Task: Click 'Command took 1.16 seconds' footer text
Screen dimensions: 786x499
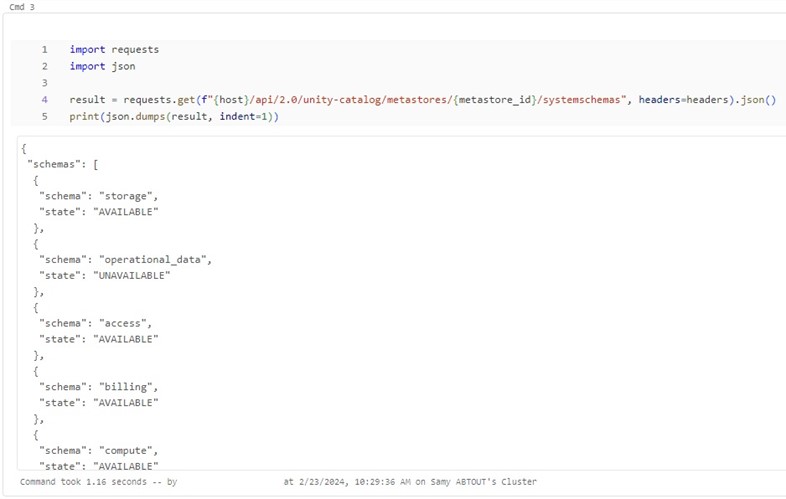Action: pos(83,482)
